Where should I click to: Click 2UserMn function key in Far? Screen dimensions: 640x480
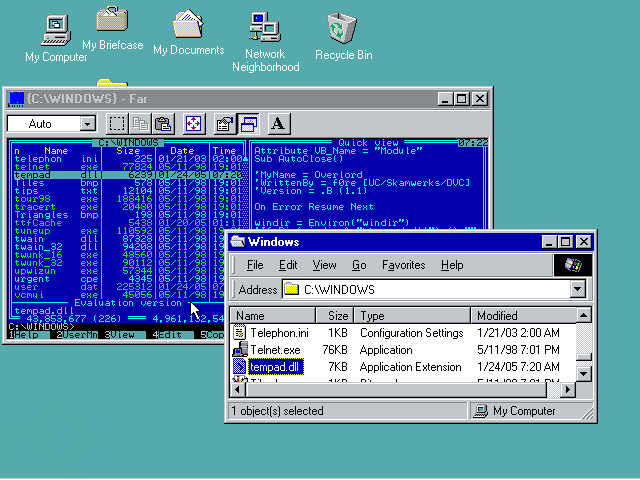[x=77, y=335]
